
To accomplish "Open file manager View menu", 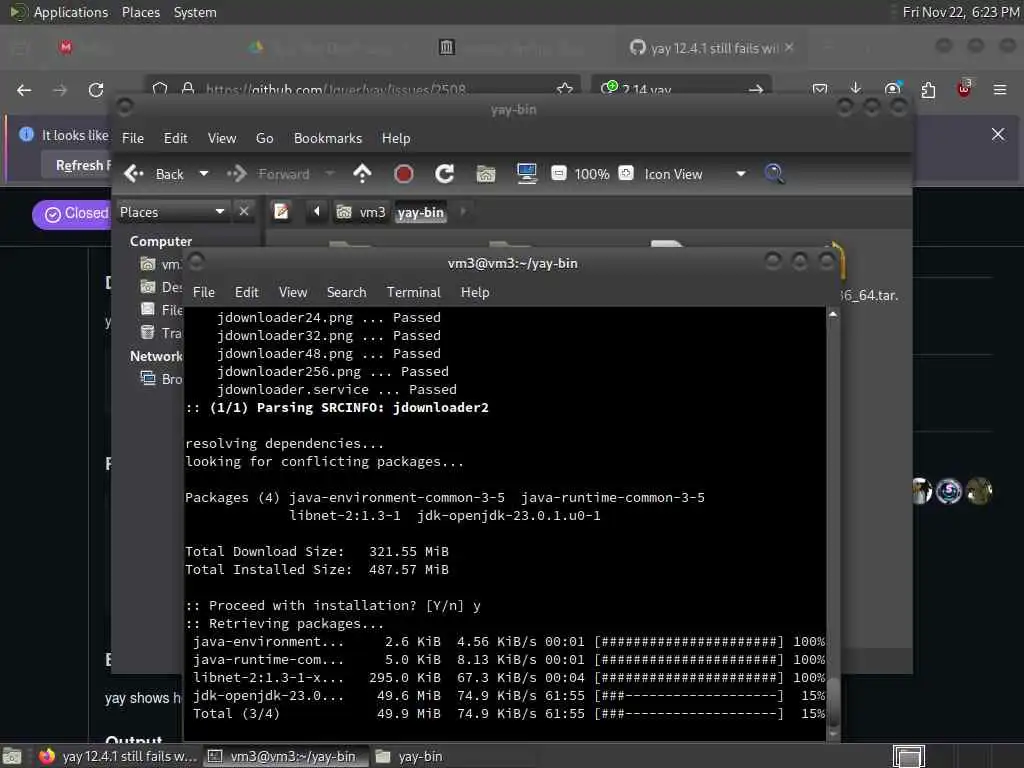I will pos(222,138).
